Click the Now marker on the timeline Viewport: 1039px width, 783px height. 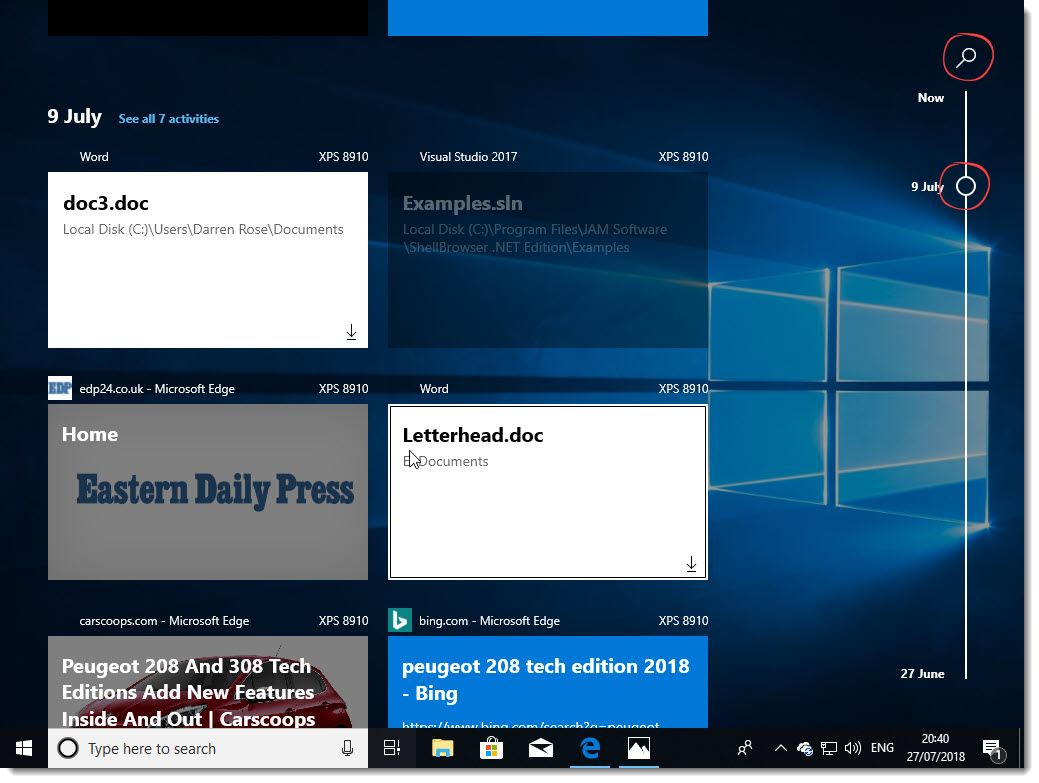tap(929, 97)
